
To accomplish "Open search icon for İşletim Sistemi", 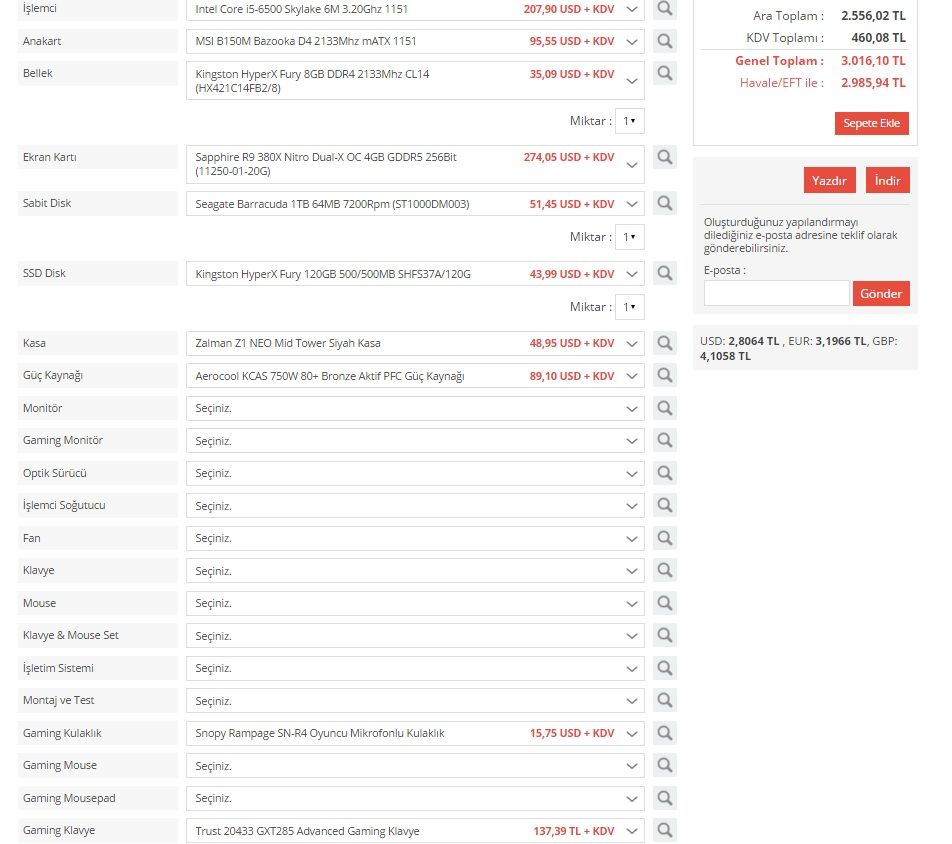I will click(665, 668).
